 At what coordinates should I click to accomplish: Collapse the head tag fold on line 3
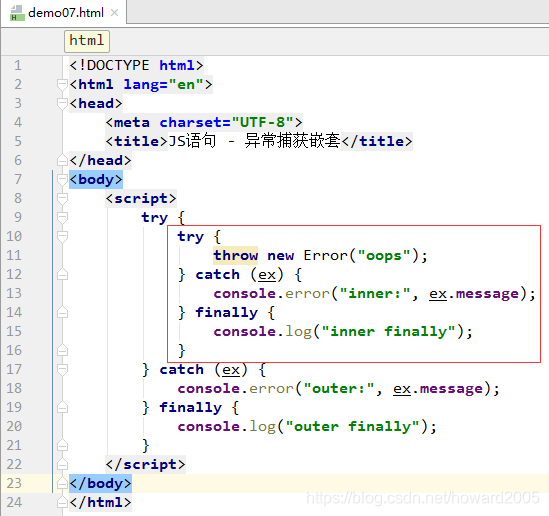[62, 103]
